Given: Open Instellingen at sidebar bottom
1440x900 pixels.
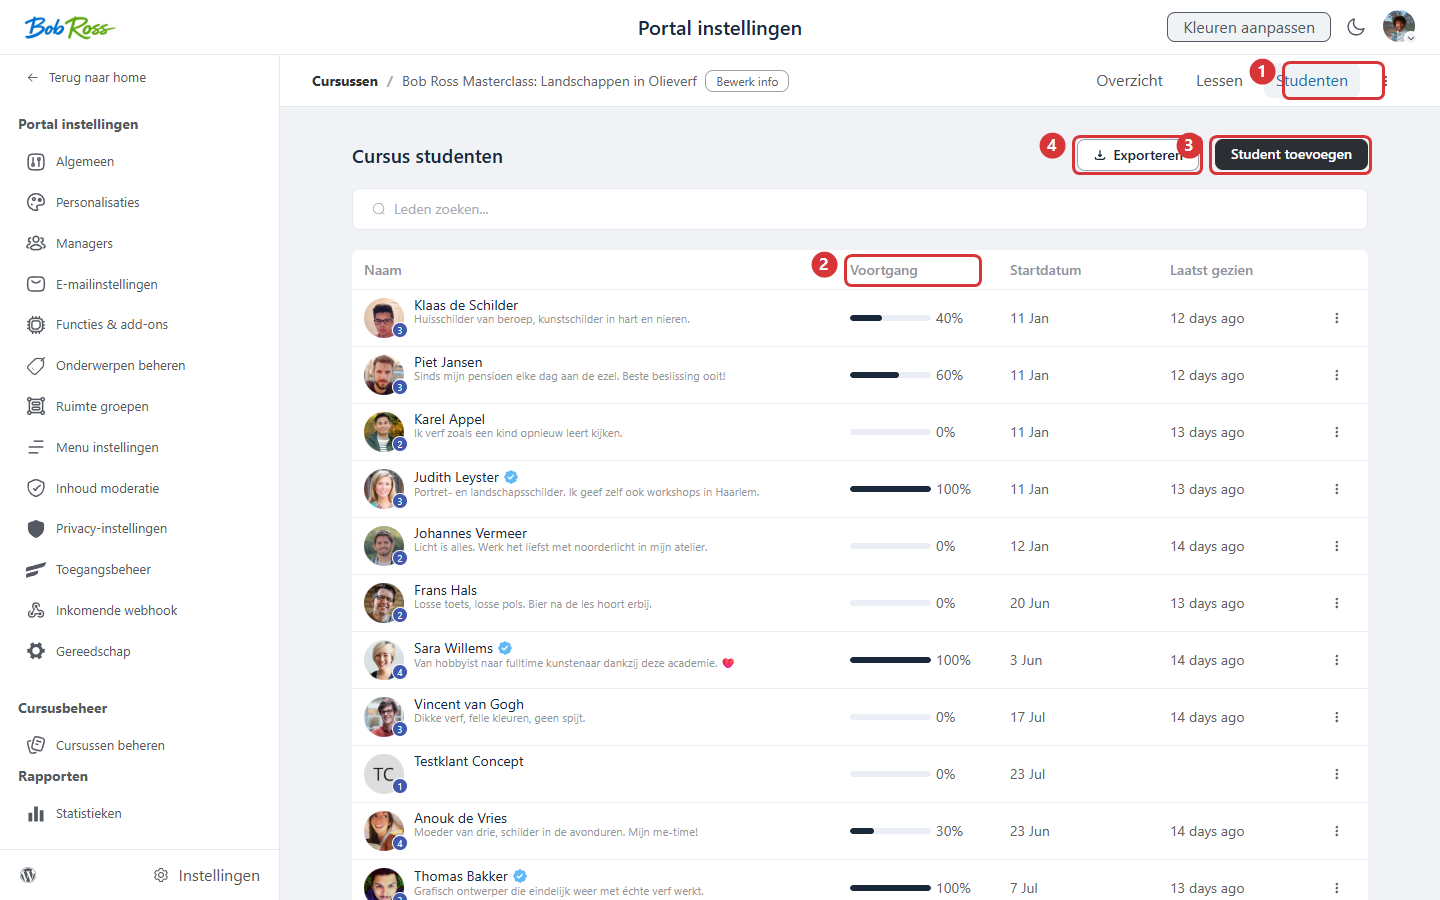Looking at the screenshot, I should point(207,875).
